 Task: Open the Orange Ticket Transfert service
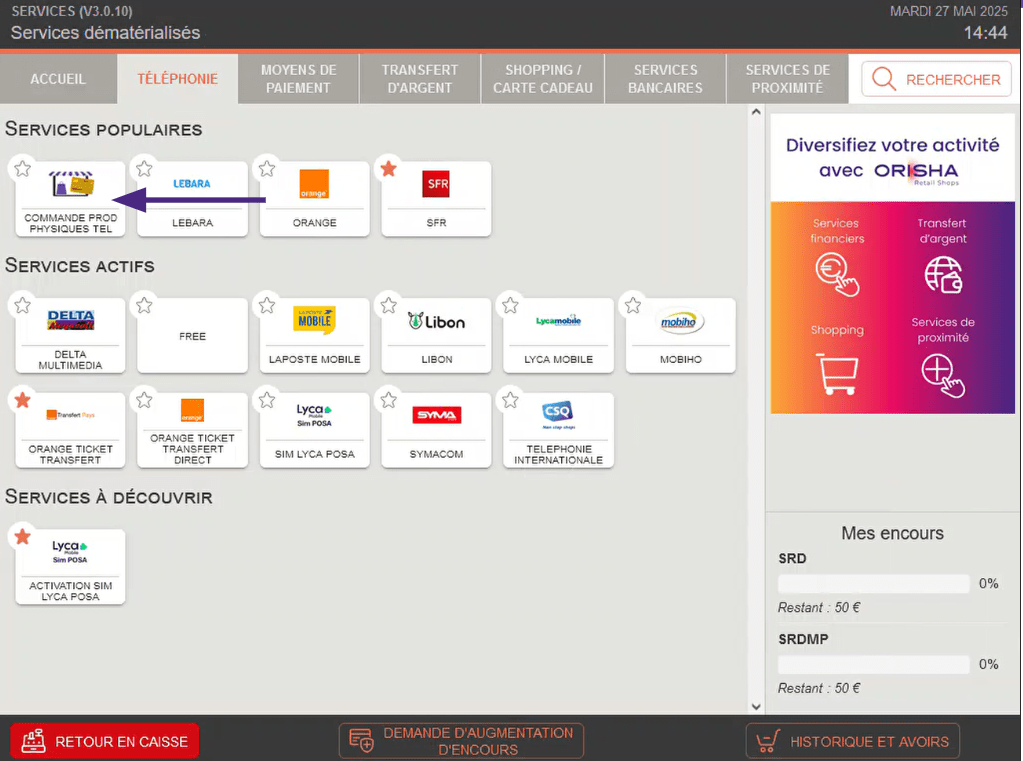click(70, 430)
